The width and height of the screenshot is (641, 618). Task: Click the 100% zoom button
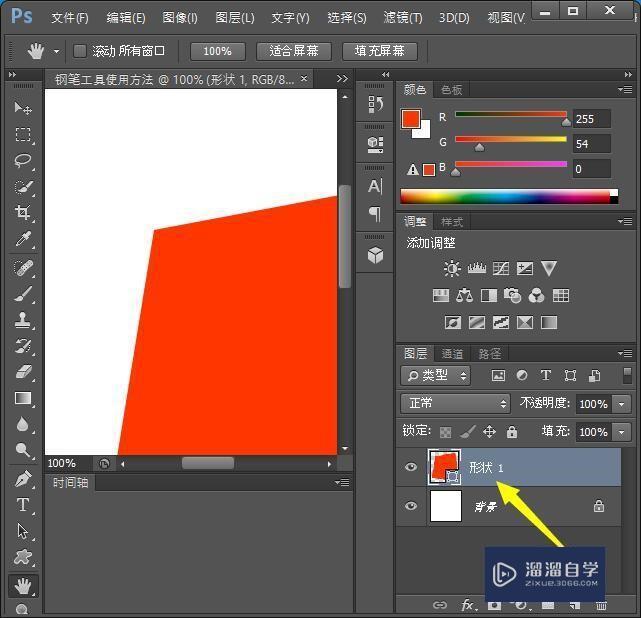click(218, 51)
